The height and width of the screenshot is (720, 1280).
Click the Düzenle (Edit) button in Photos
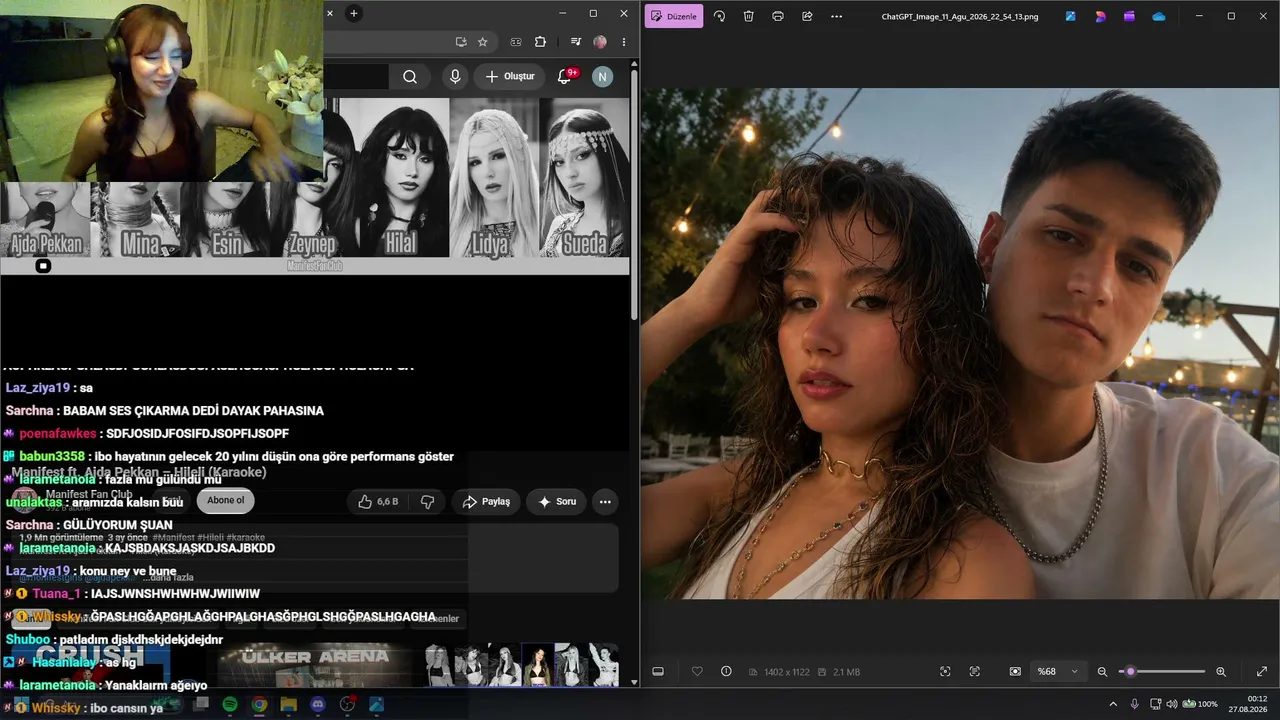click(674, 16)
